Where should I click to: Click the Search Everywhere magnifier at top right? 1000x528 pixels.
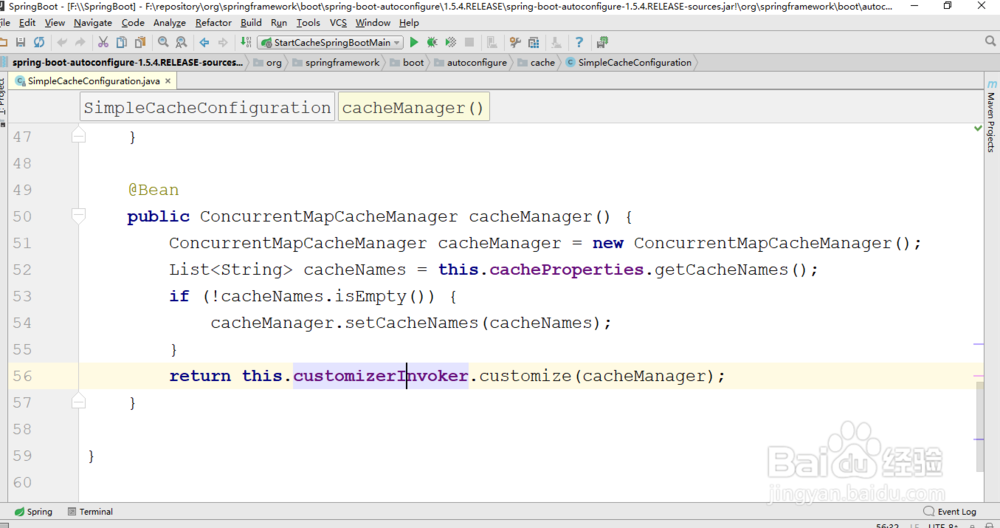(990, 41)
